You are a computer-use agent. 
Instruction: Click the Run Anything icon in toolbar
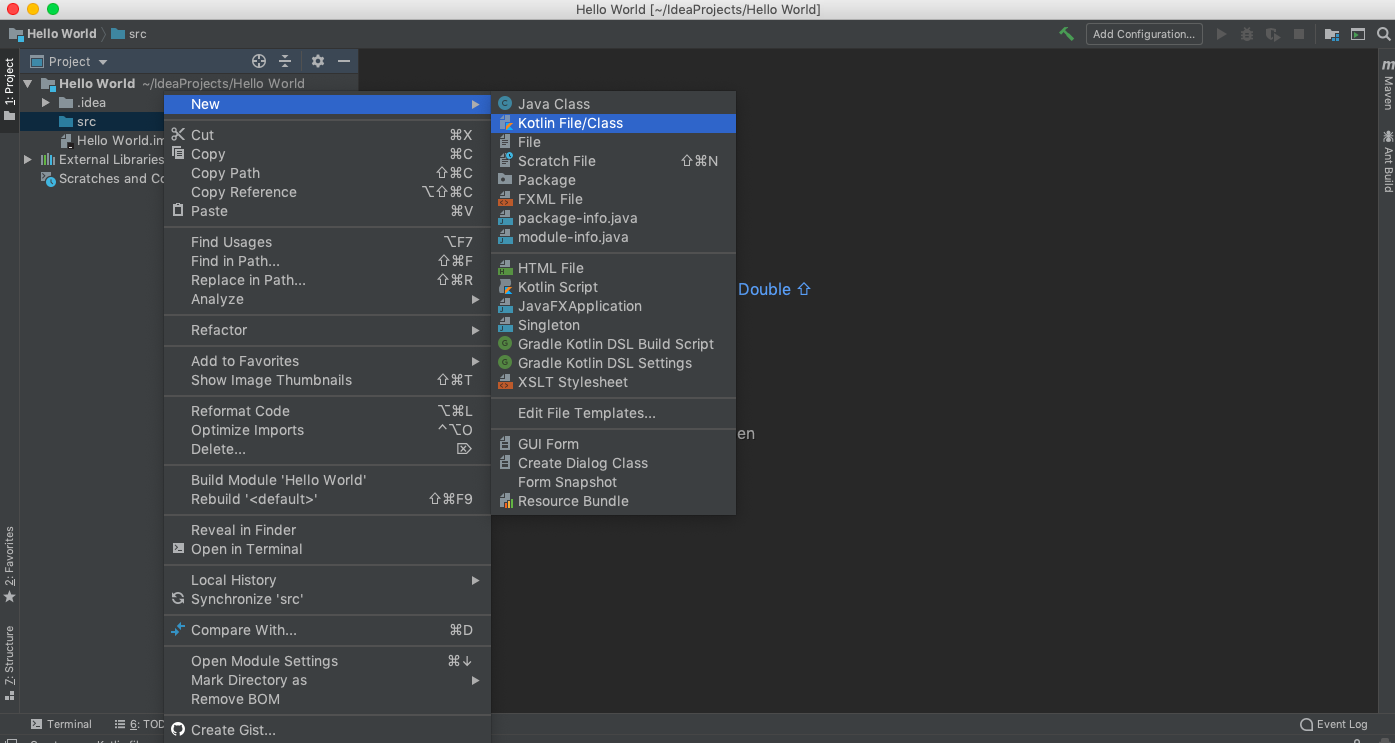click(x=1358, y=34)
